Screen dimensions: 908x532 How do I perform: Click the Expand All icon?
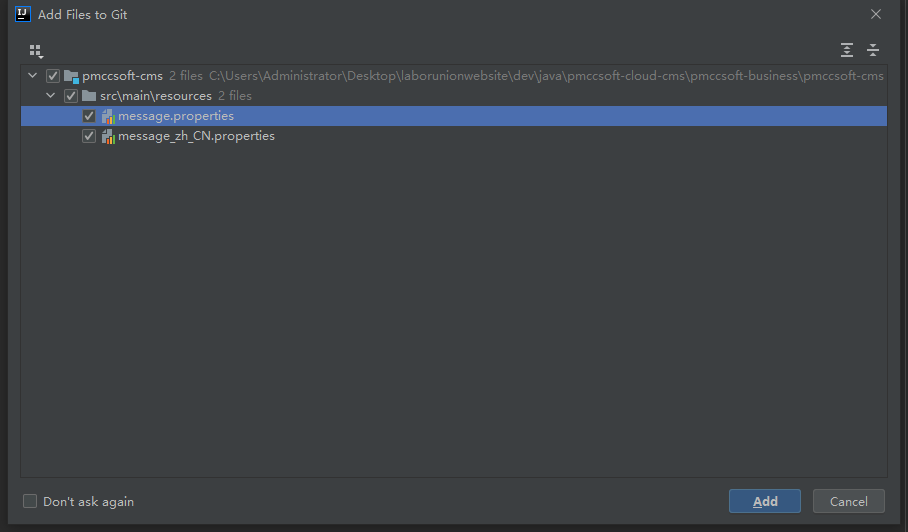point(847,50)
